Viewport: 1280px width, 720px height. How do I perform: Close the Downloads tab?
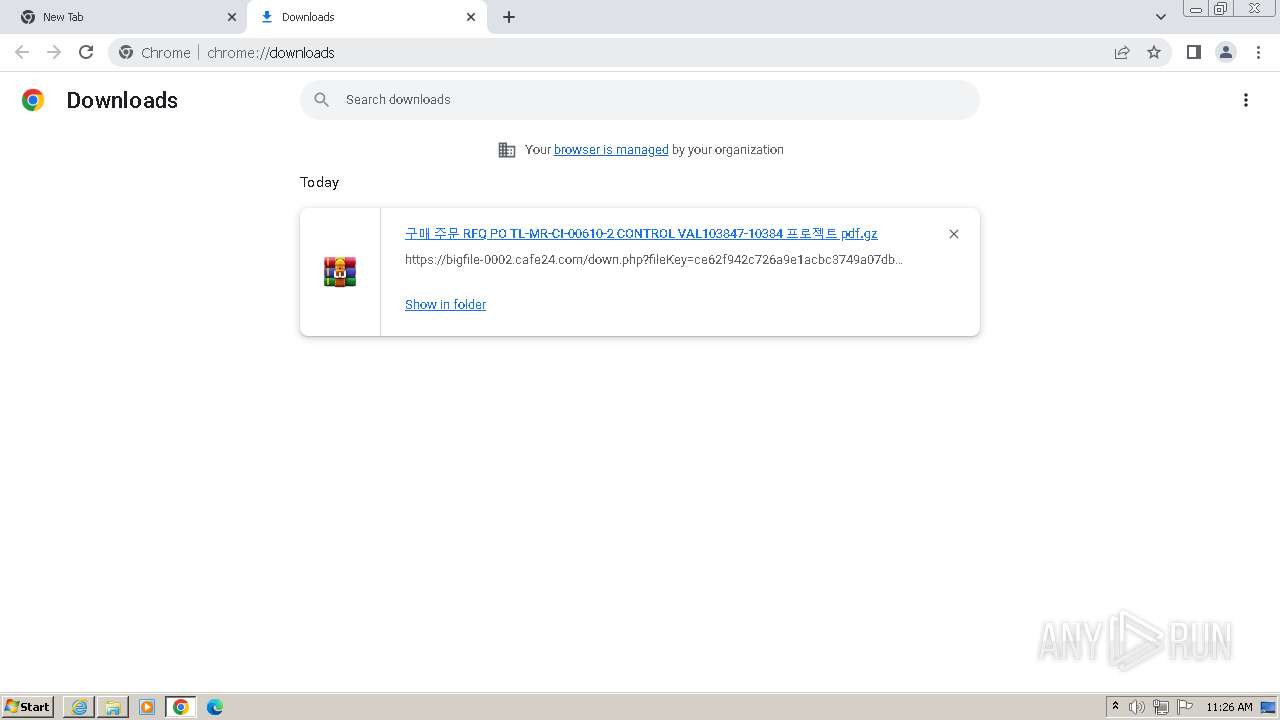coord(471,17)
